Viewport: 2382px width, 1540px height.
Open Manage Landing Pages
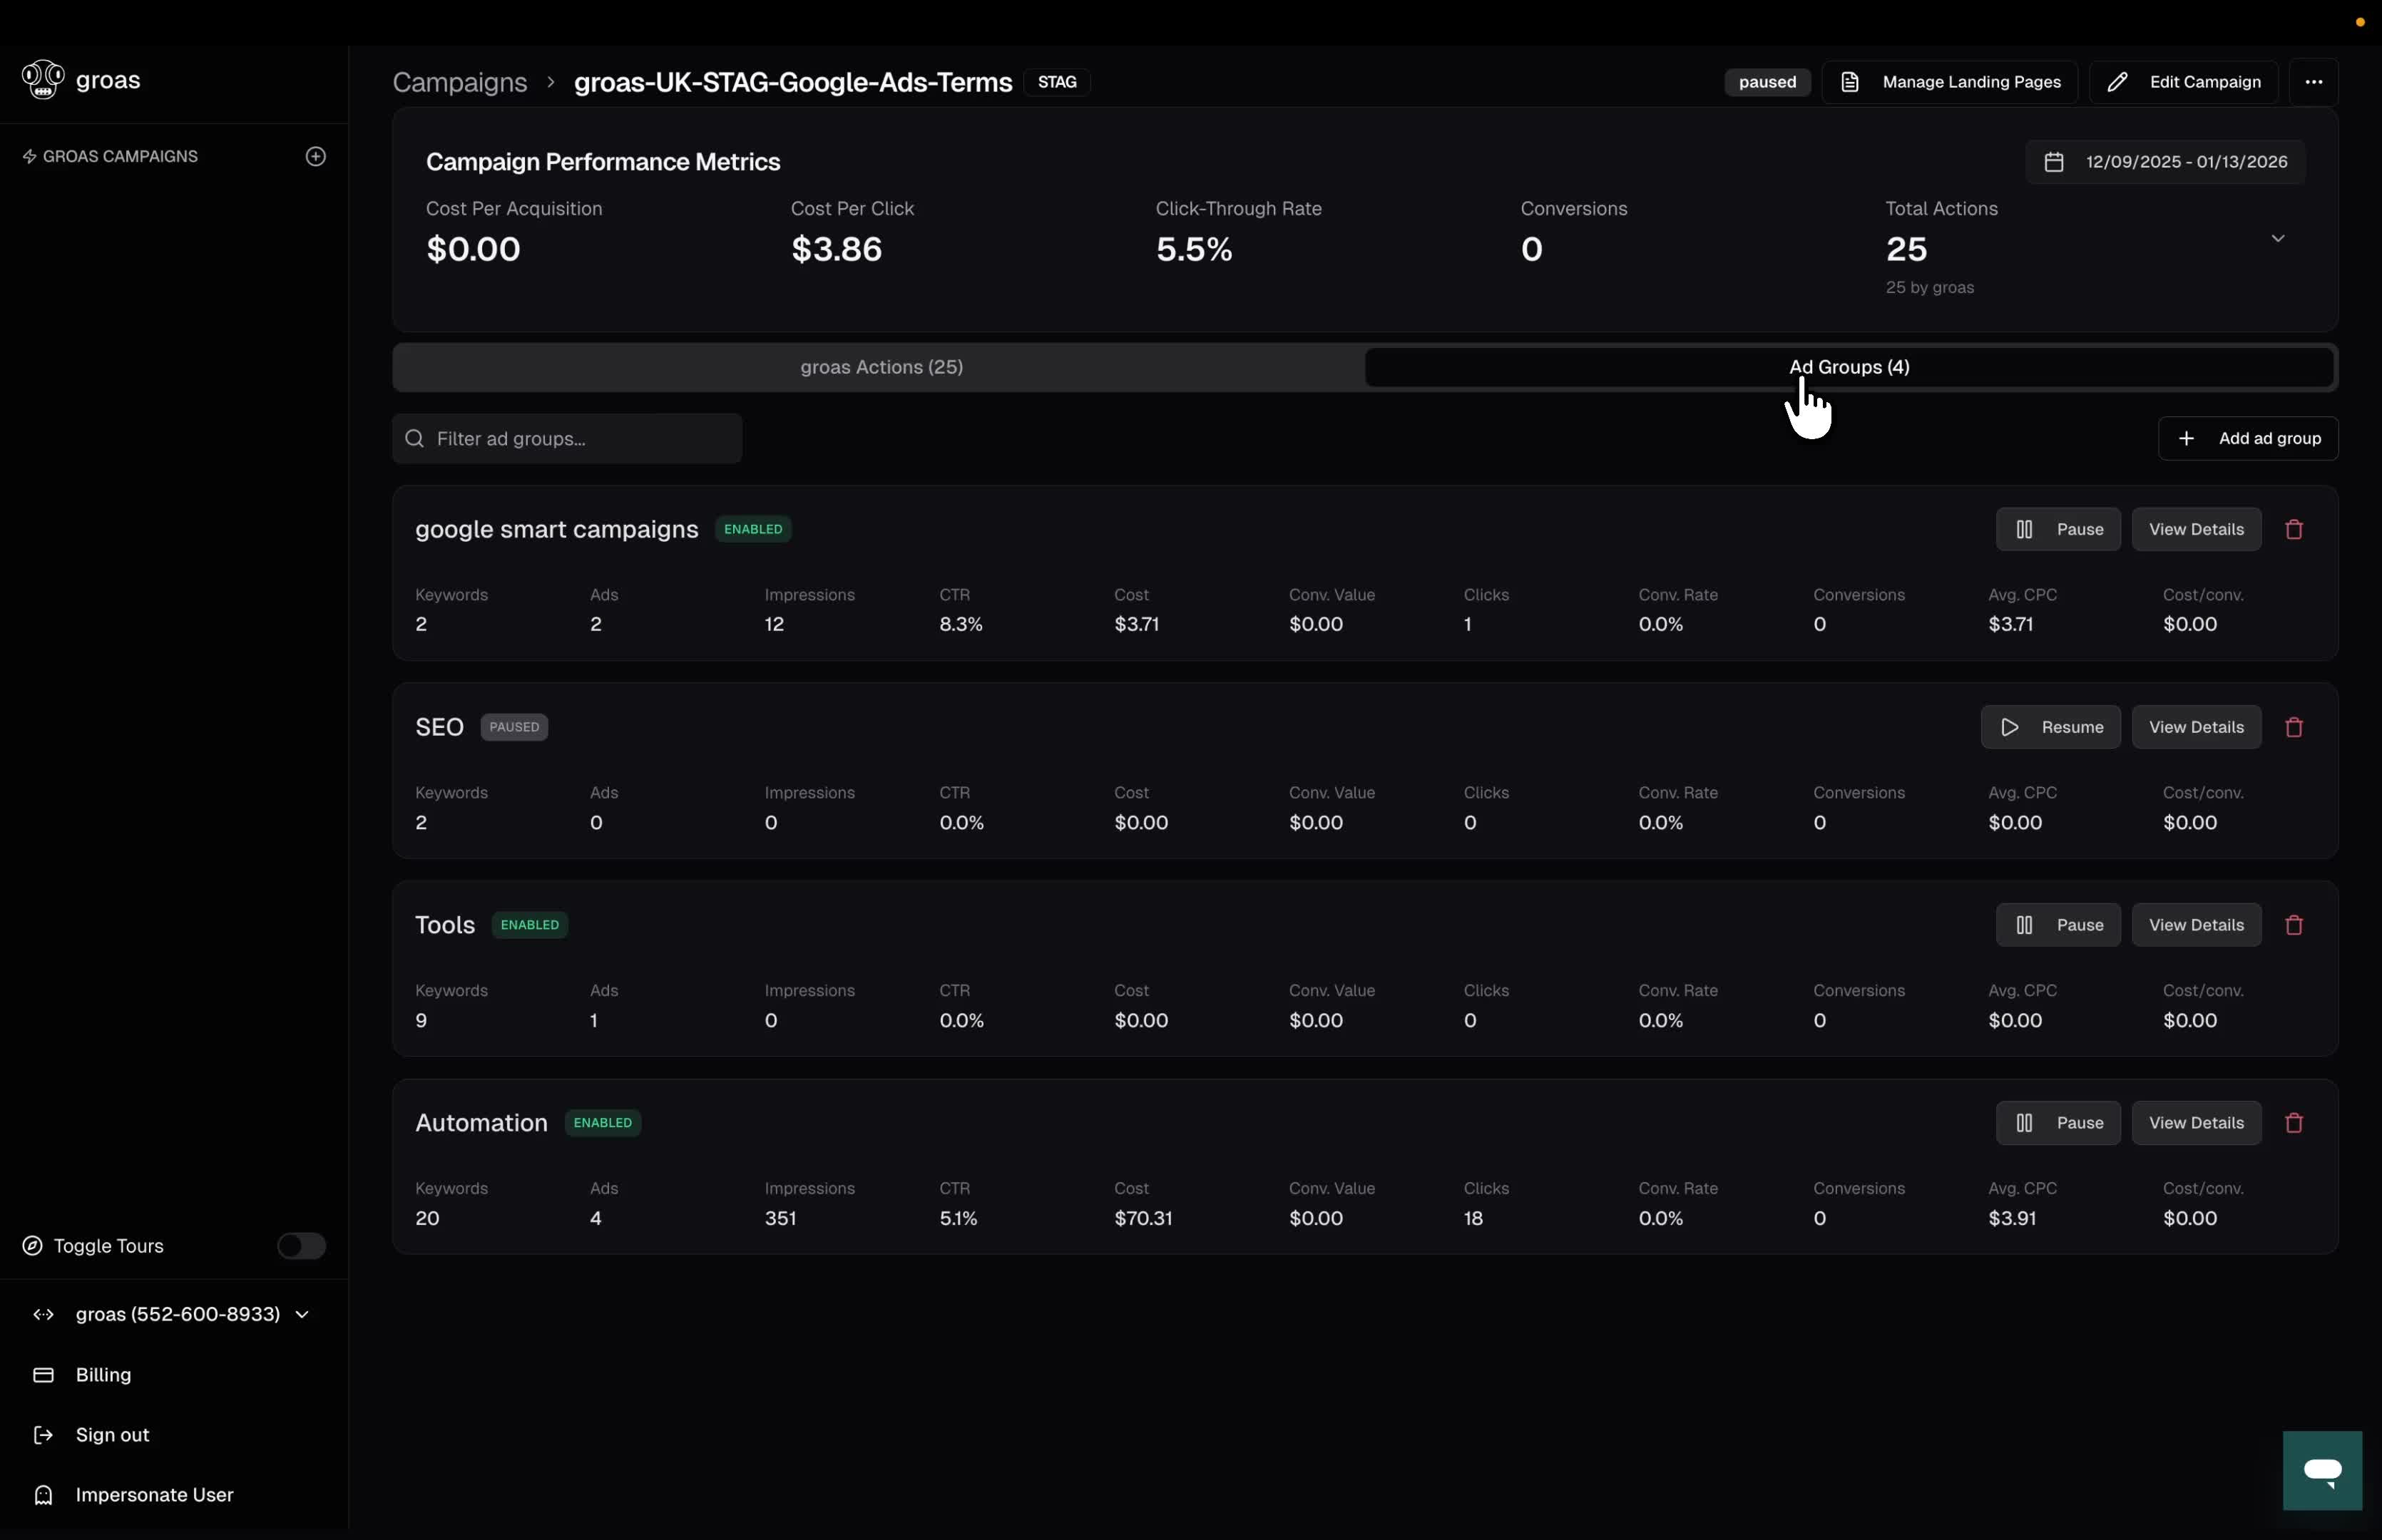pos(1949,82)
